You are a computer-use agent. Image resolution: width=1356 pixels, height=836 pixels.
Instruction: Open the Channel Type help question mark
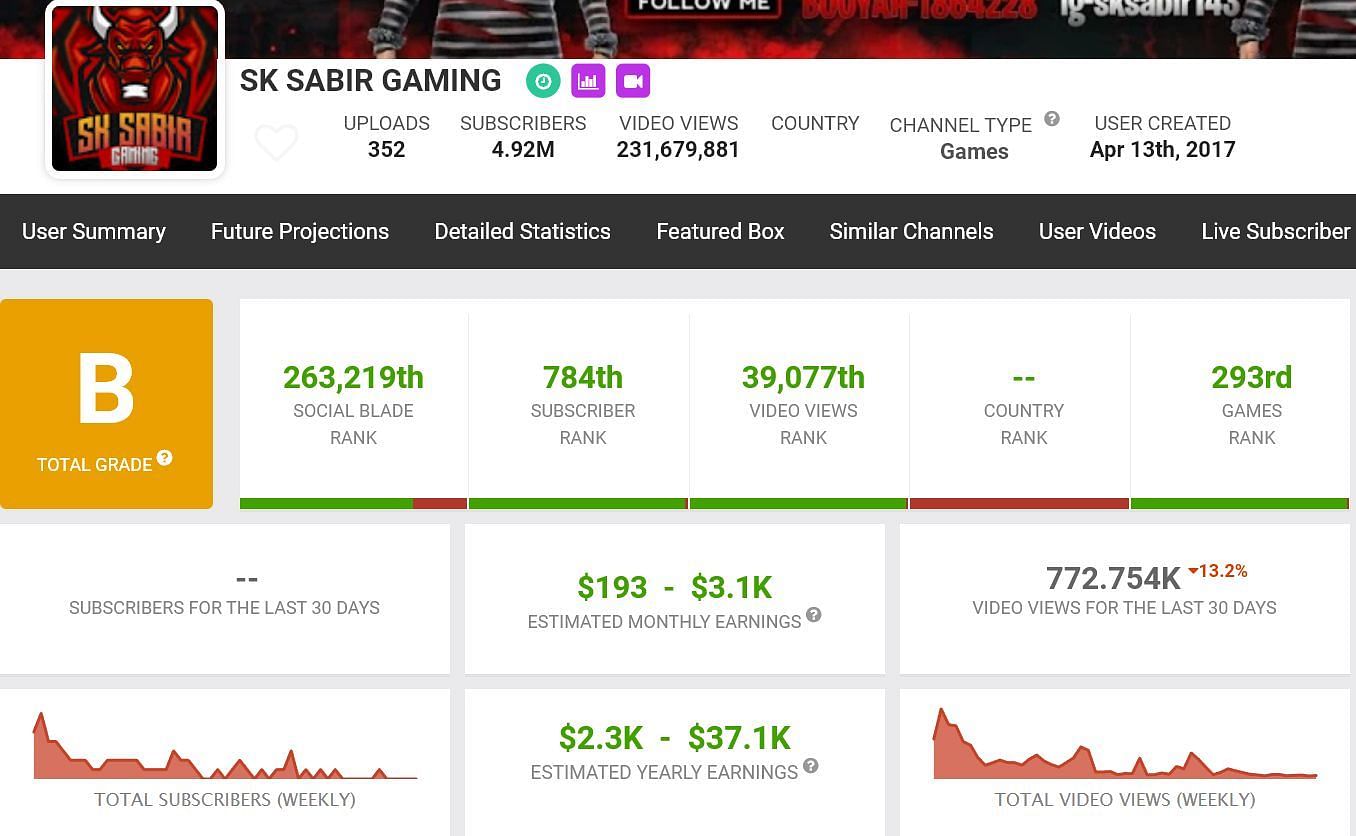pos(1052,119)
